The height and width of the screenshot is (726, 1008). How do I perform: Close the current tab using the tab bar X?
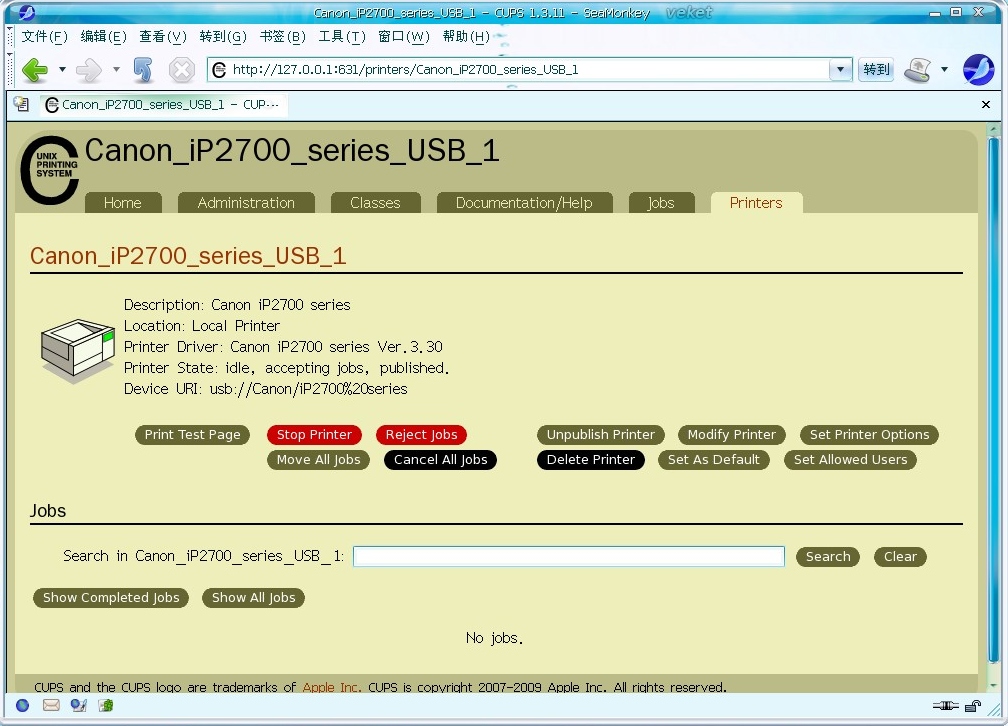pos(986,104)
